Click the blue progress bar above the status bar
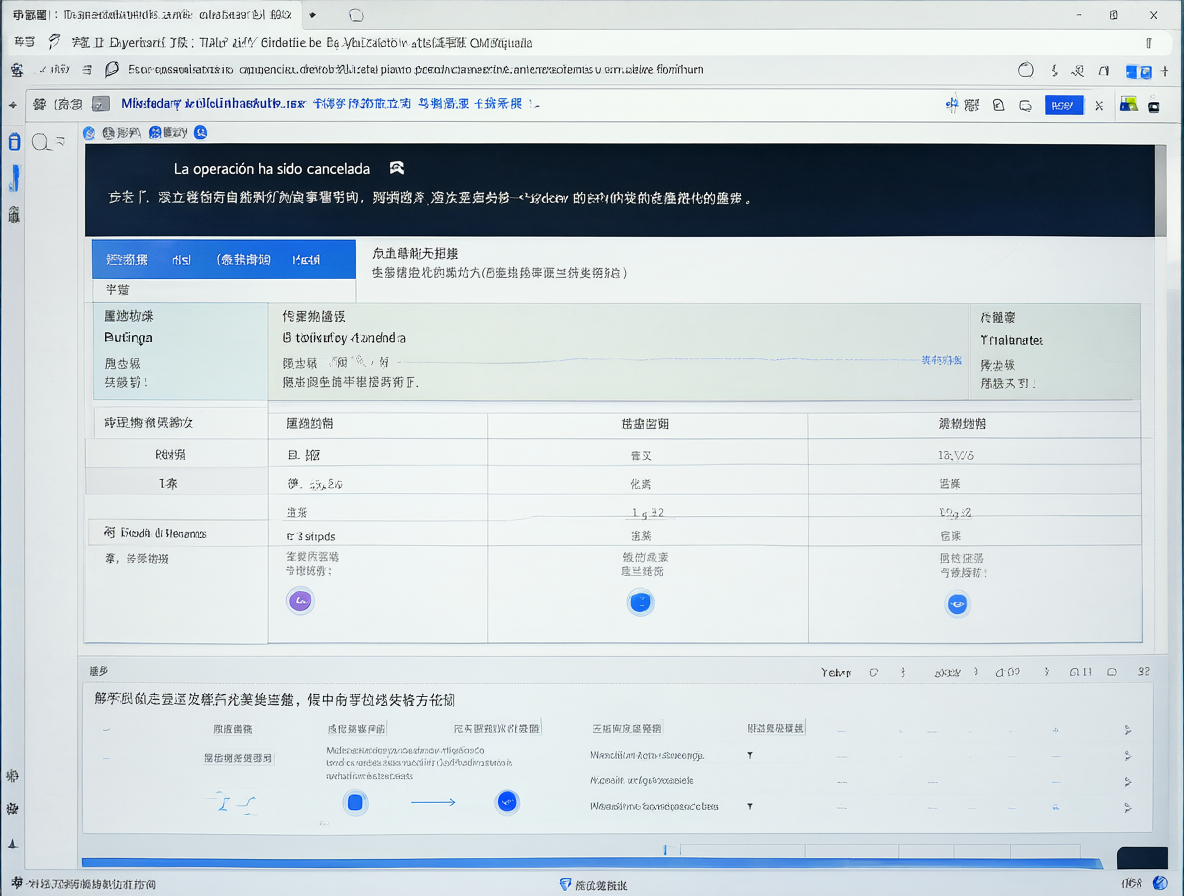The height and width of the screenshot is (896, 1184). 592,863
